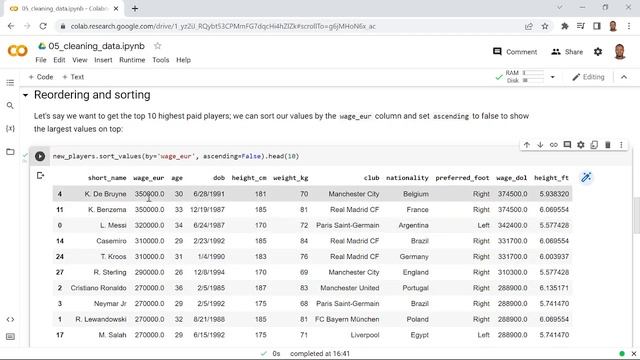
Task: Open the File menu
Action: pos(41,60)
